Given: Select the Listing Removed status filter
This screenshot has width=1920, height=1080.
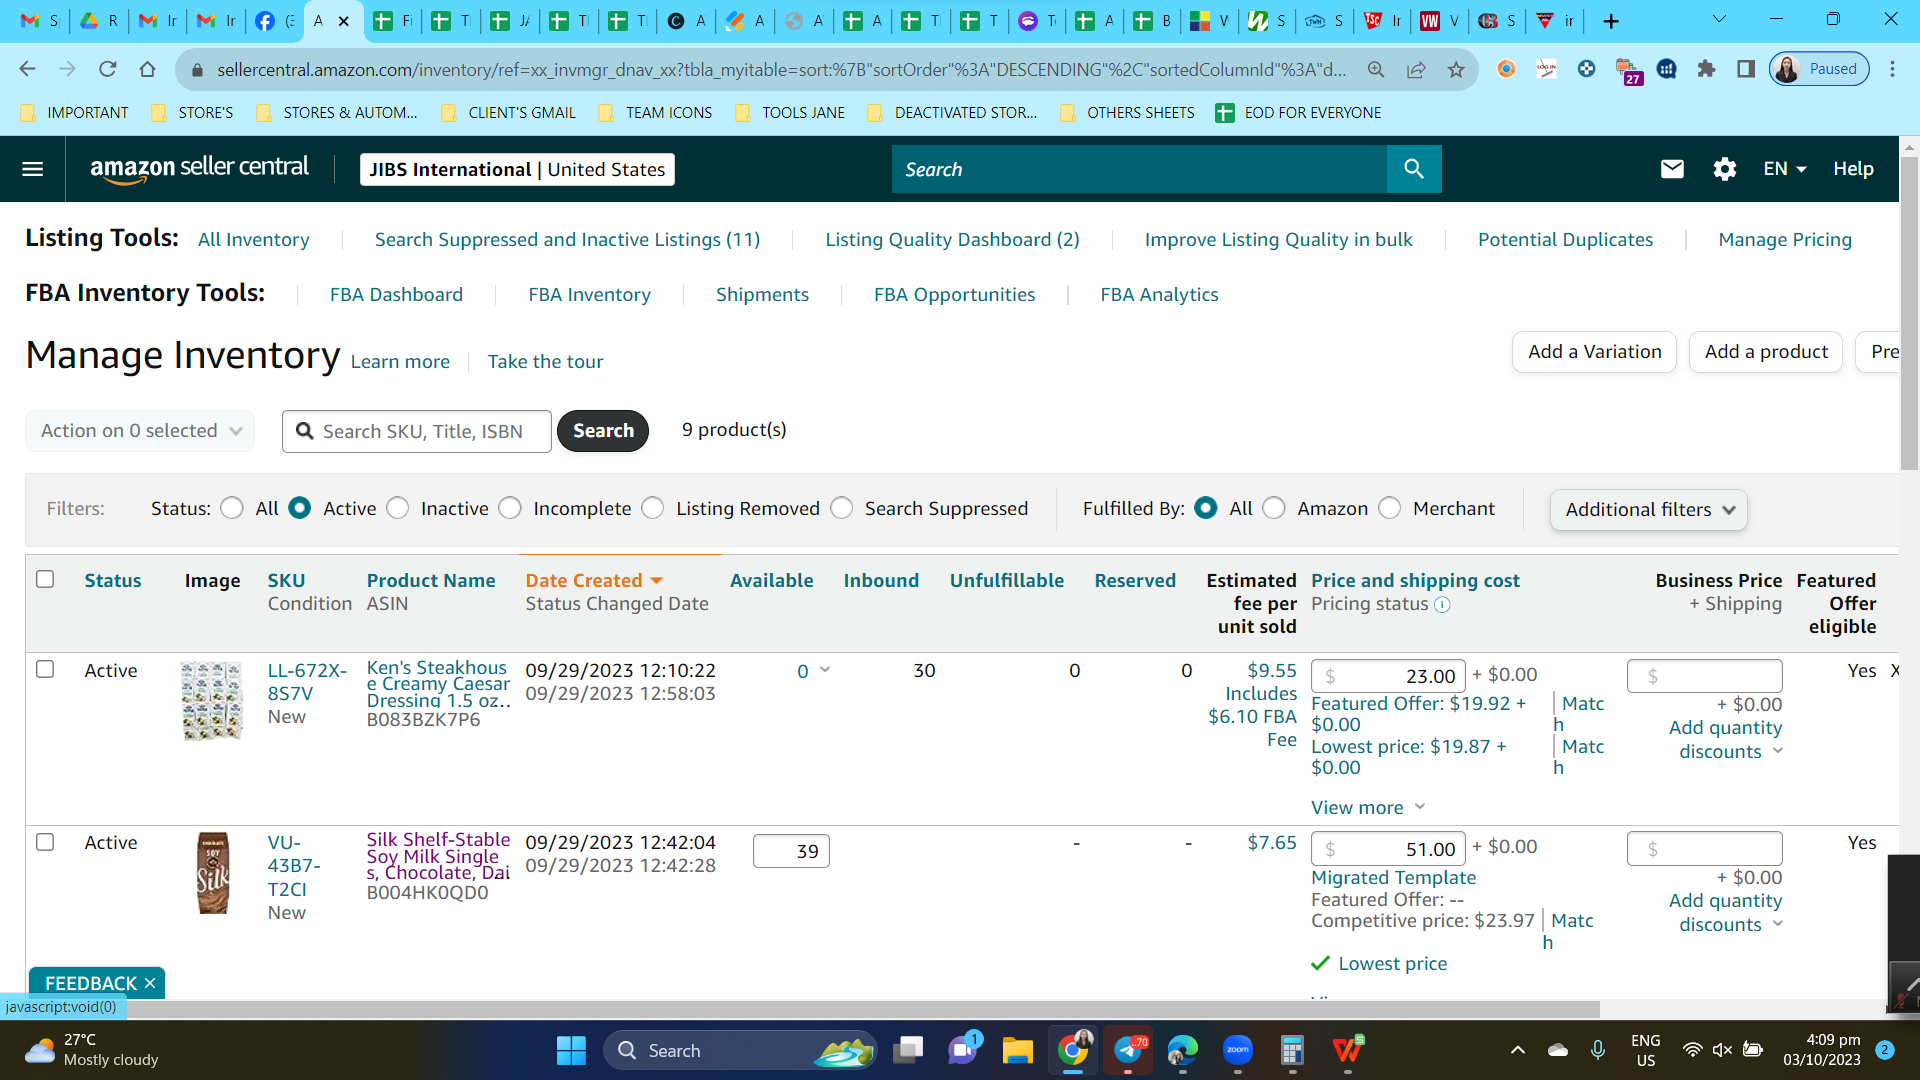Looking at the screenshot, I should (653, 508).
